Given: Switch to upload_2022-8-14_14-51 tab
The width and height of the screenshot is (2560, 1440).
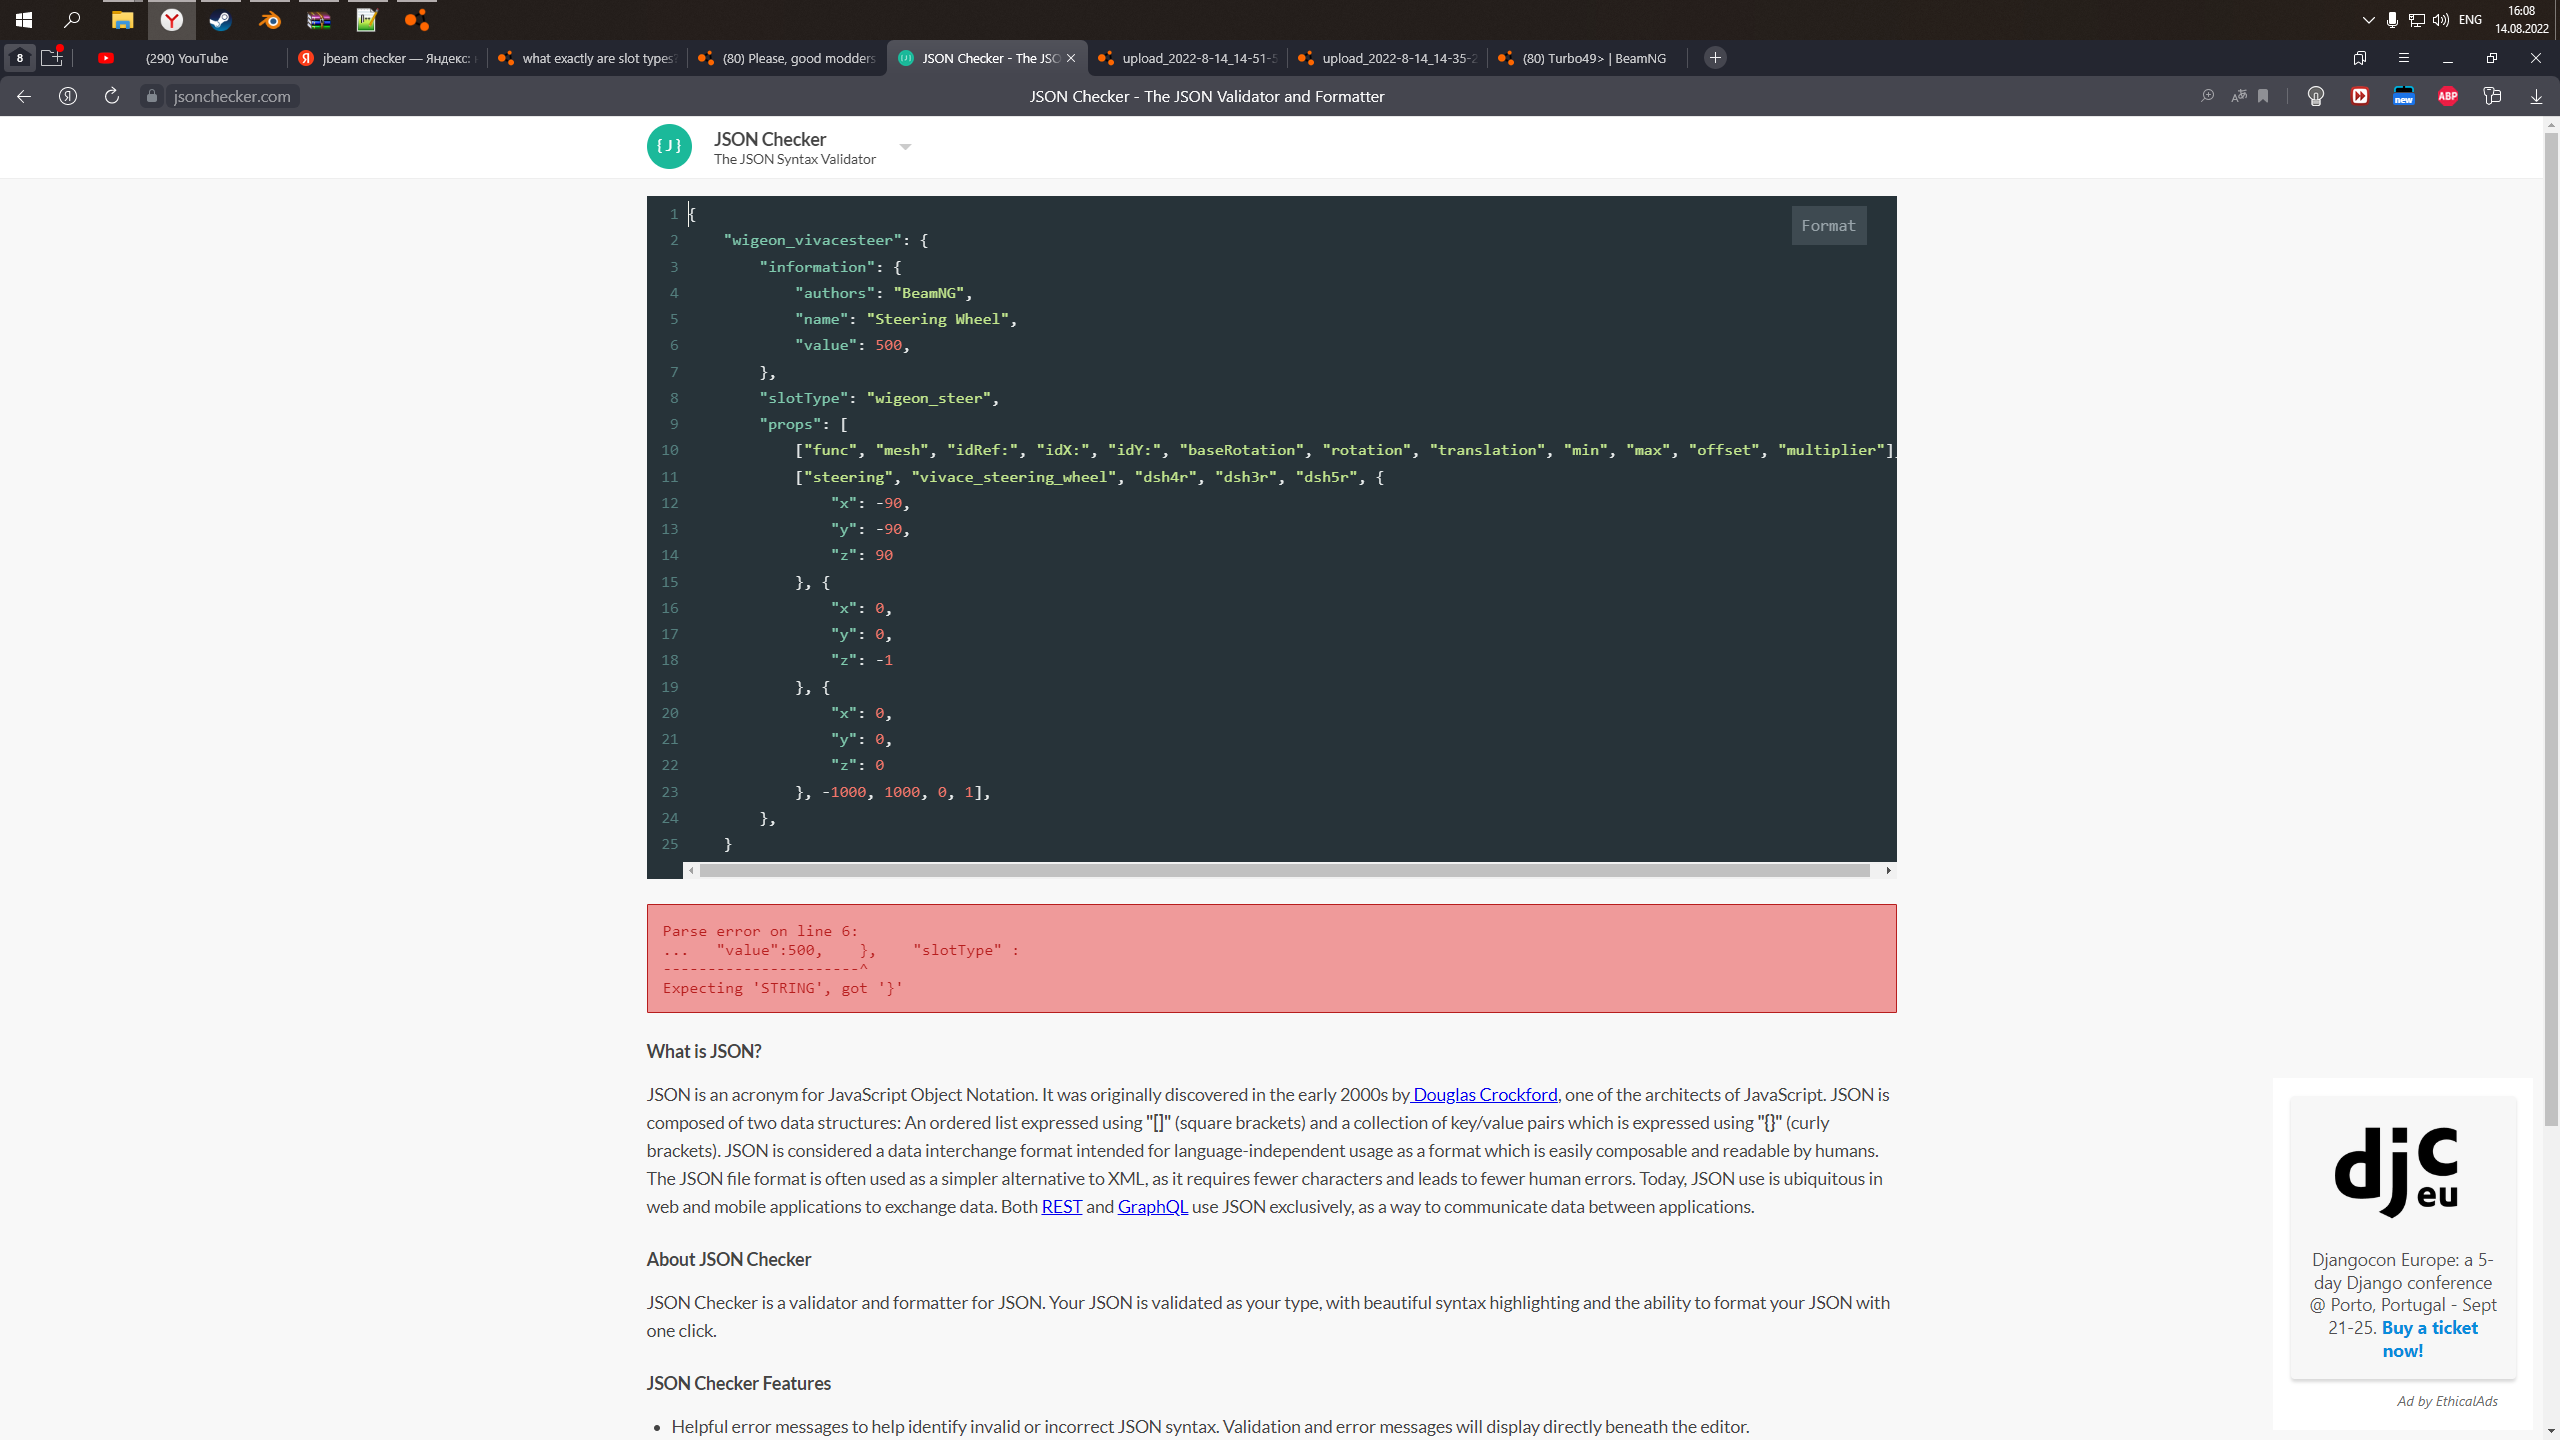Looking at the screenshot, I should [x=1188, y=58].
